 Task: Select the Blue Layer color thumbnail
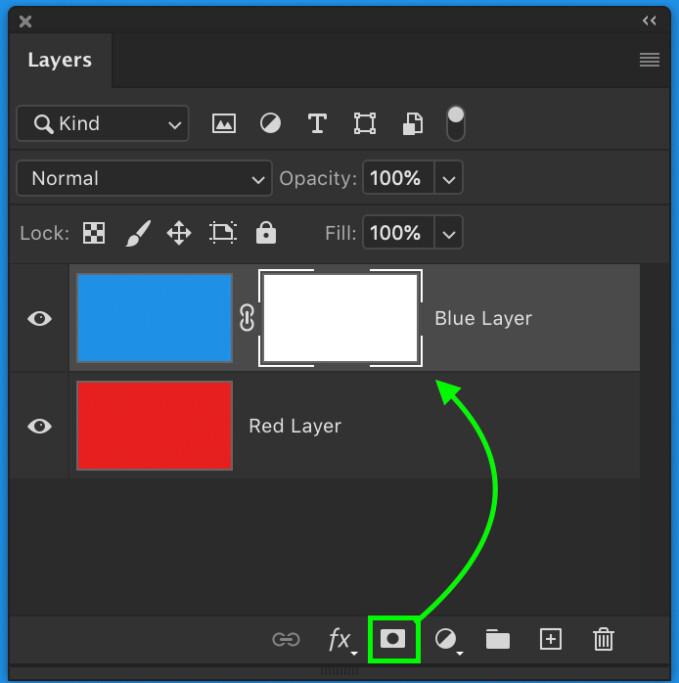point(154,318)
